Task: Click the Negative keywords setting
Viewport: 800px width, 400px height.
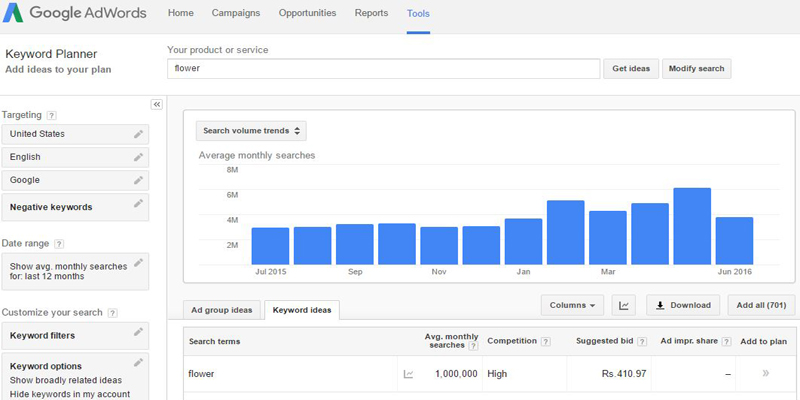Action: pyautogui.click(x=76, y=207)
